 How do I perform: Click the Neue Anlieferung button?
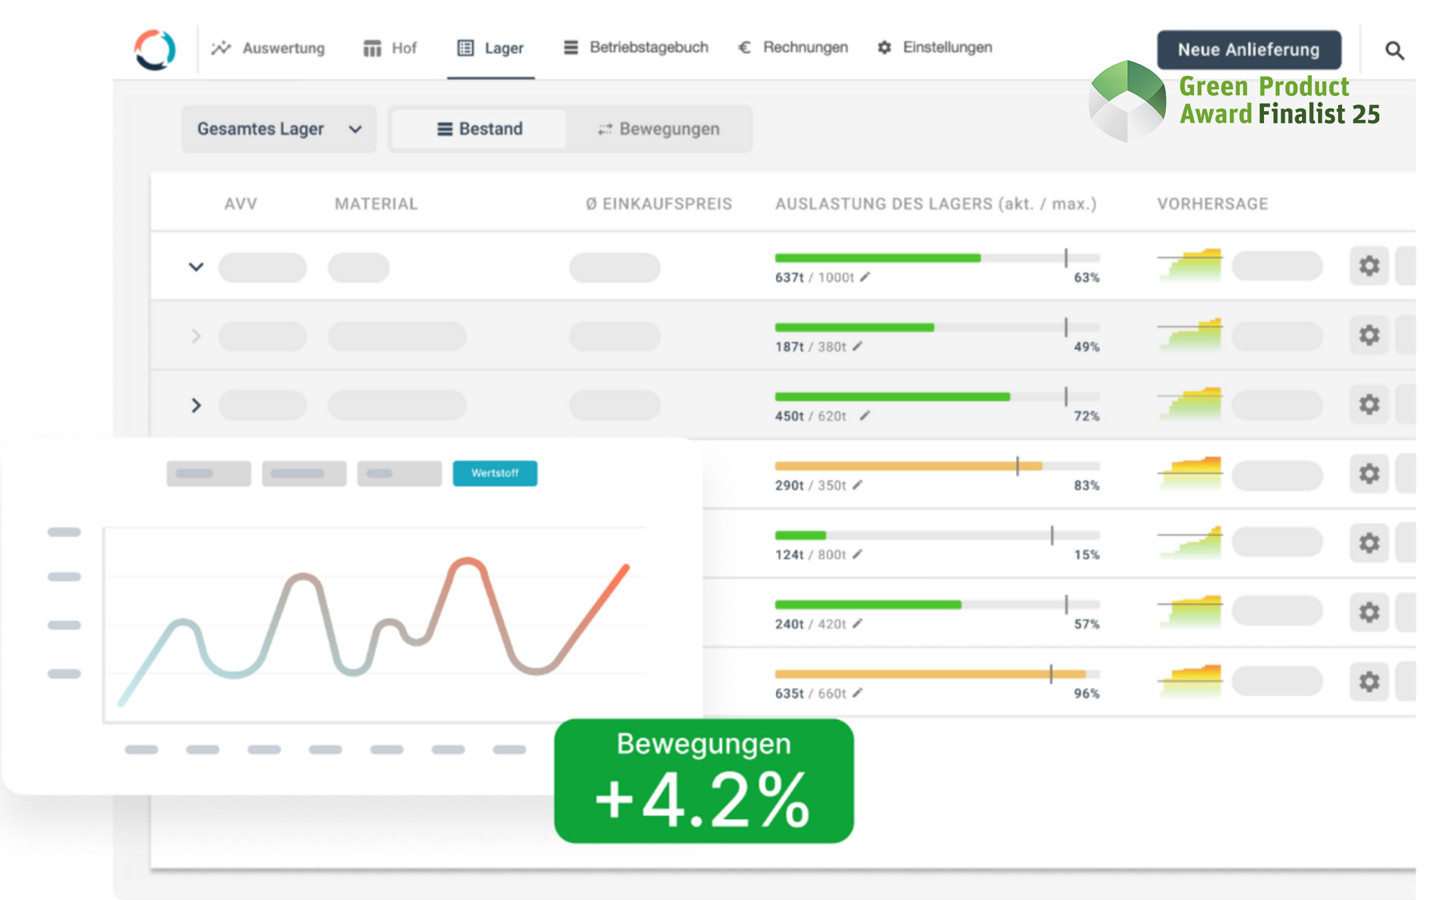(1249, 50)
